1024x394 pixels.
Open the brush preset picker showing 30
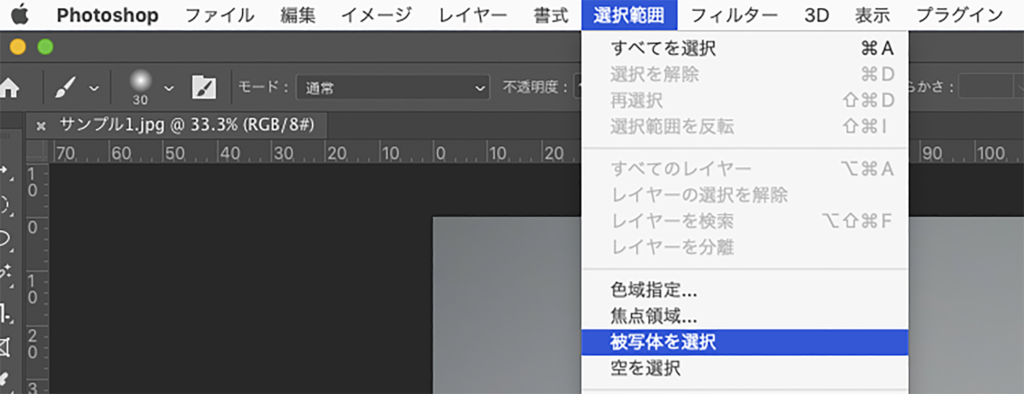tap(140, 88)
